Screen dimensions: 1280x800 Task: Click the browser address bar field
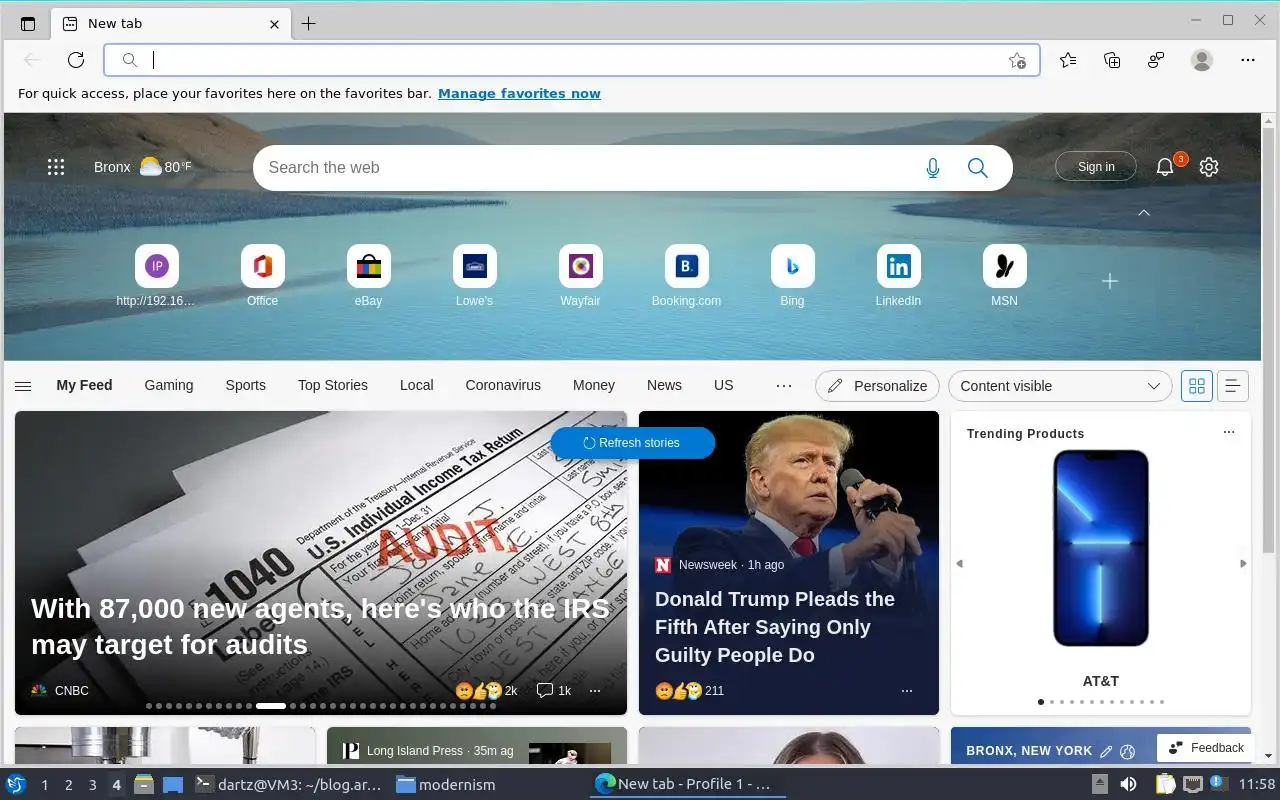572,60
